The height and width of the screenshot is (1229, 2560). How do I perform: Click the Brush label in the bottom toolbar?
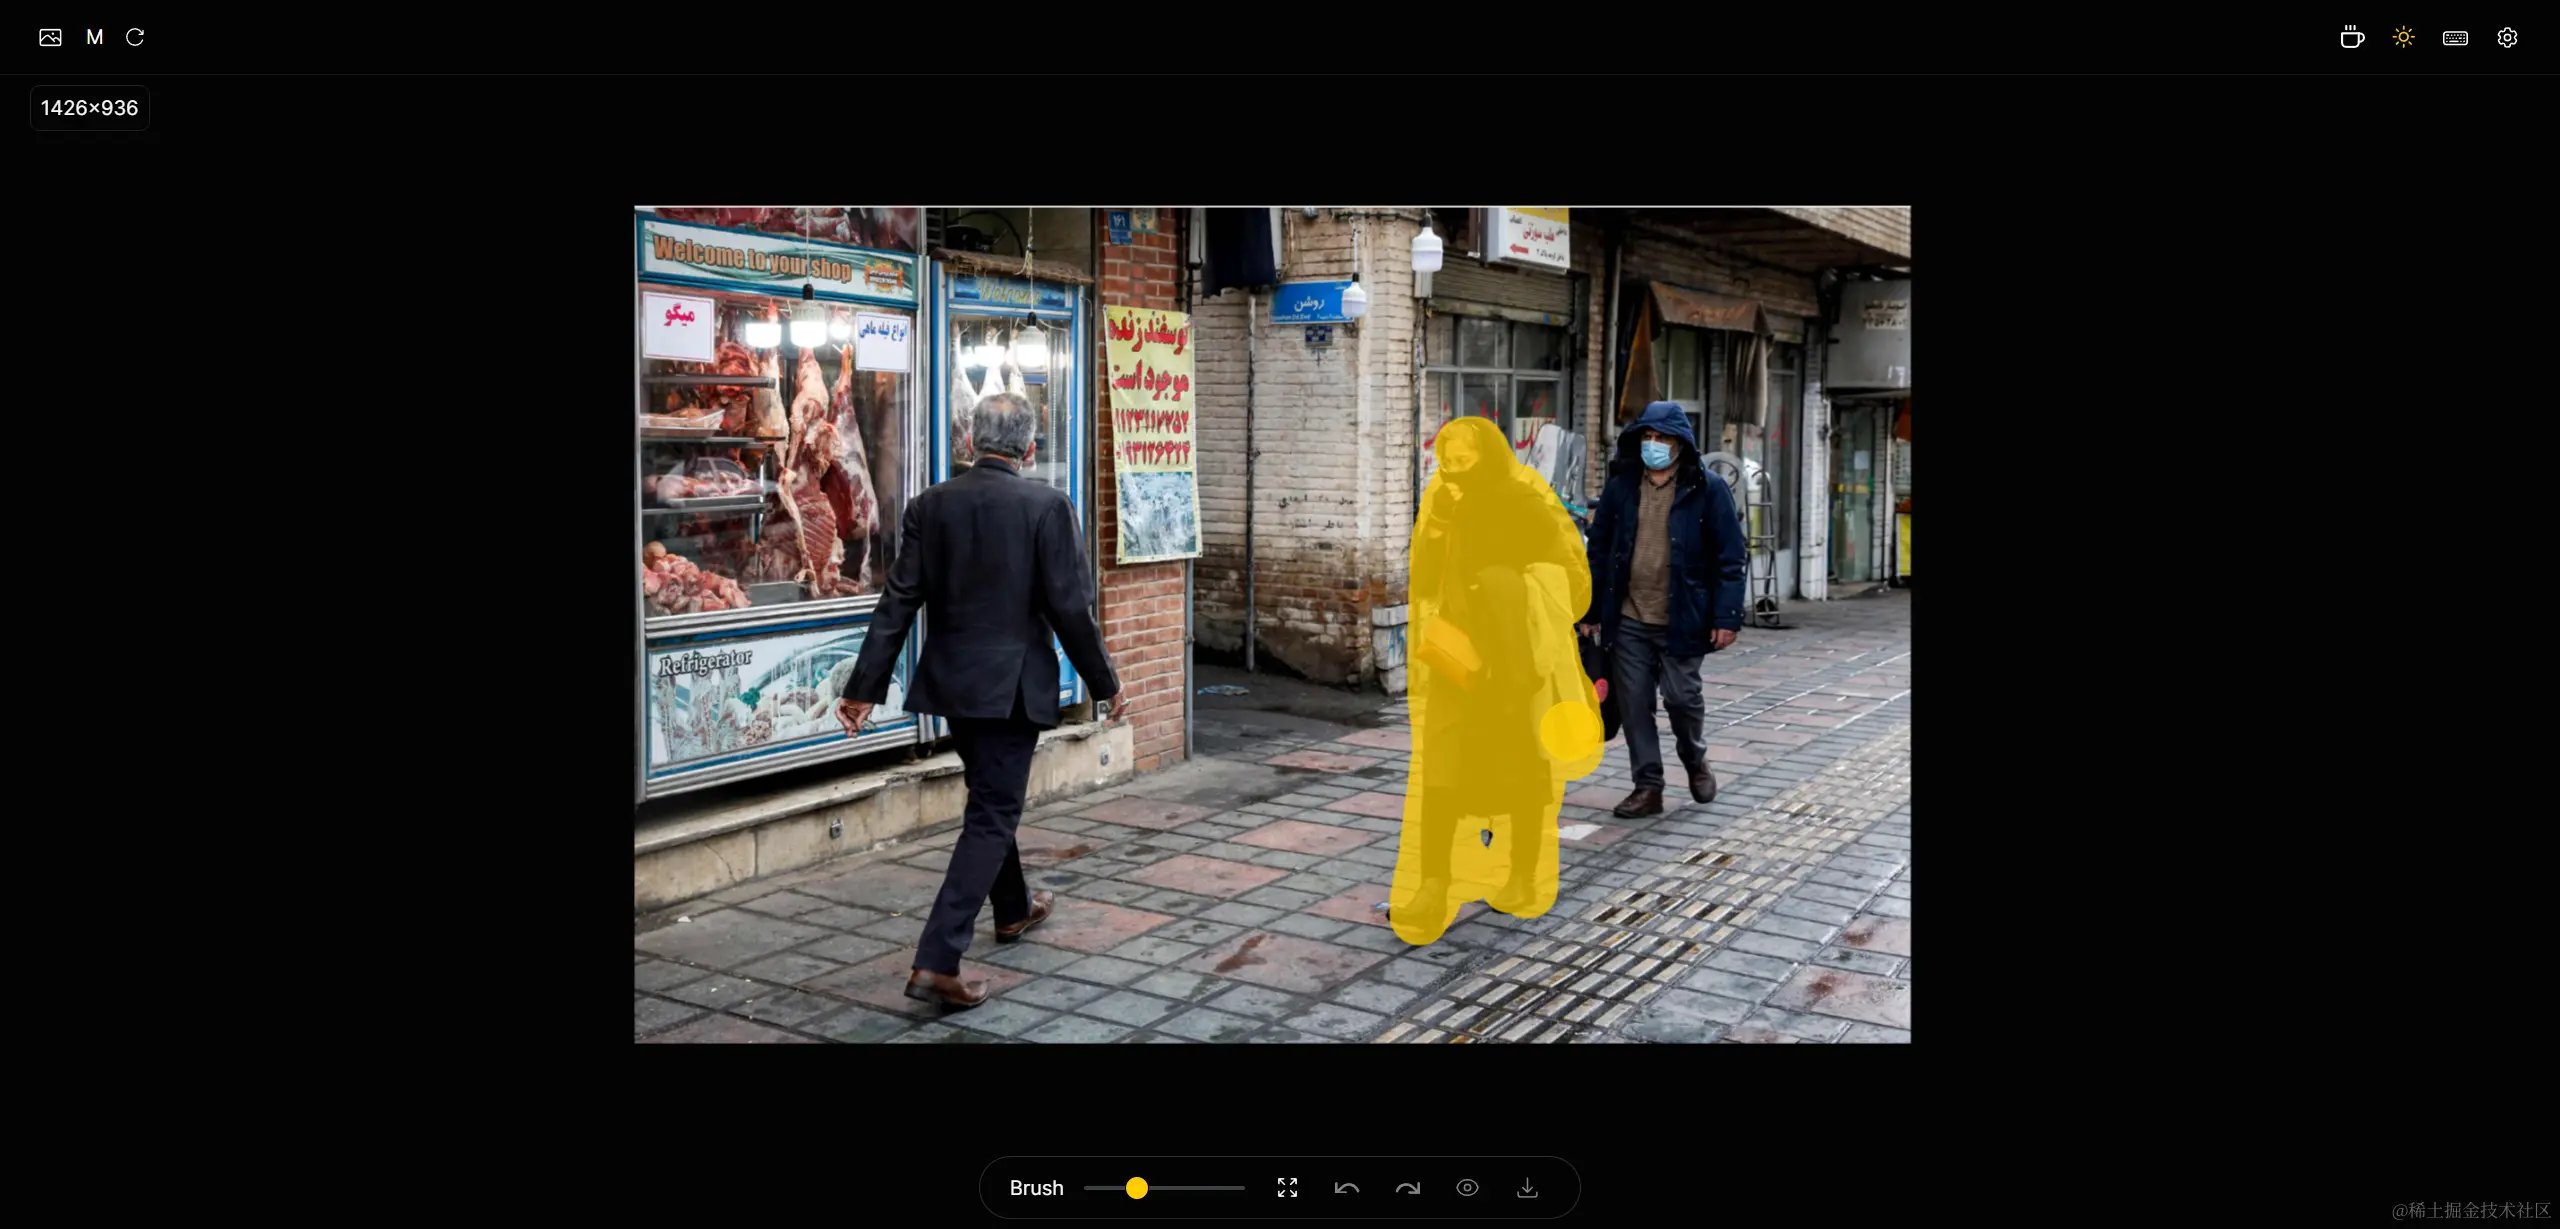(1036, 1188)
